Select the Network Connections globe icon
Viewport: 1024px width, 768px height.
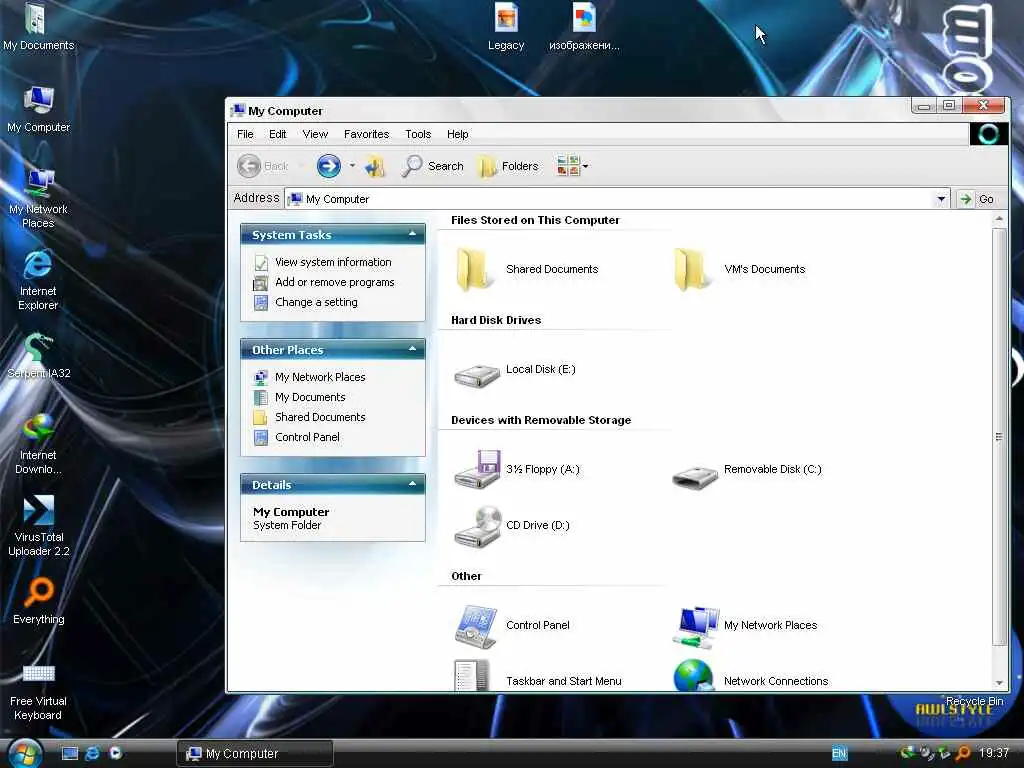pos(693,675)
